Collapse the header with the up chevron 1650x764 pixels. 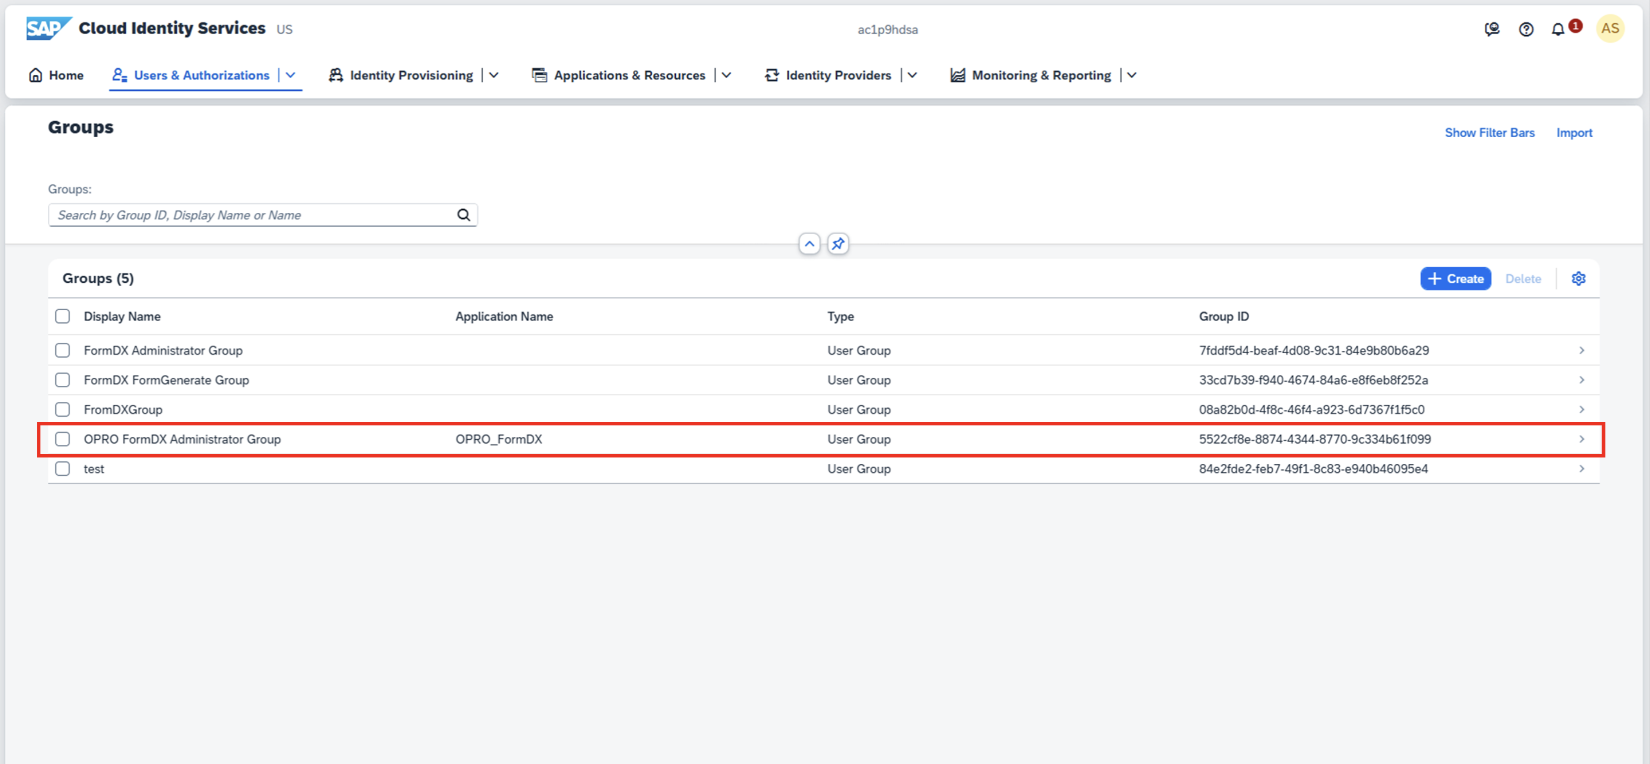tap(809, 244)
